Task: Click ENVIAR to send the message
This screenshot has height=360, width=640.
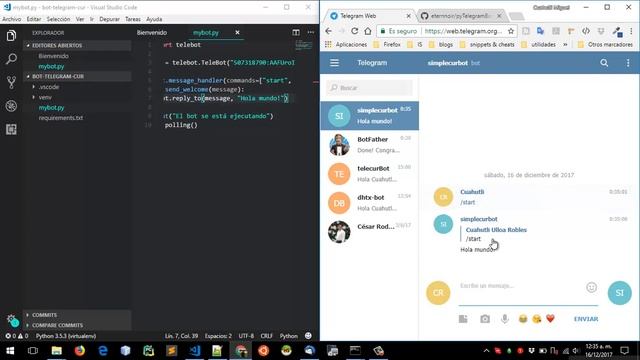Action: tap(586, 319)
